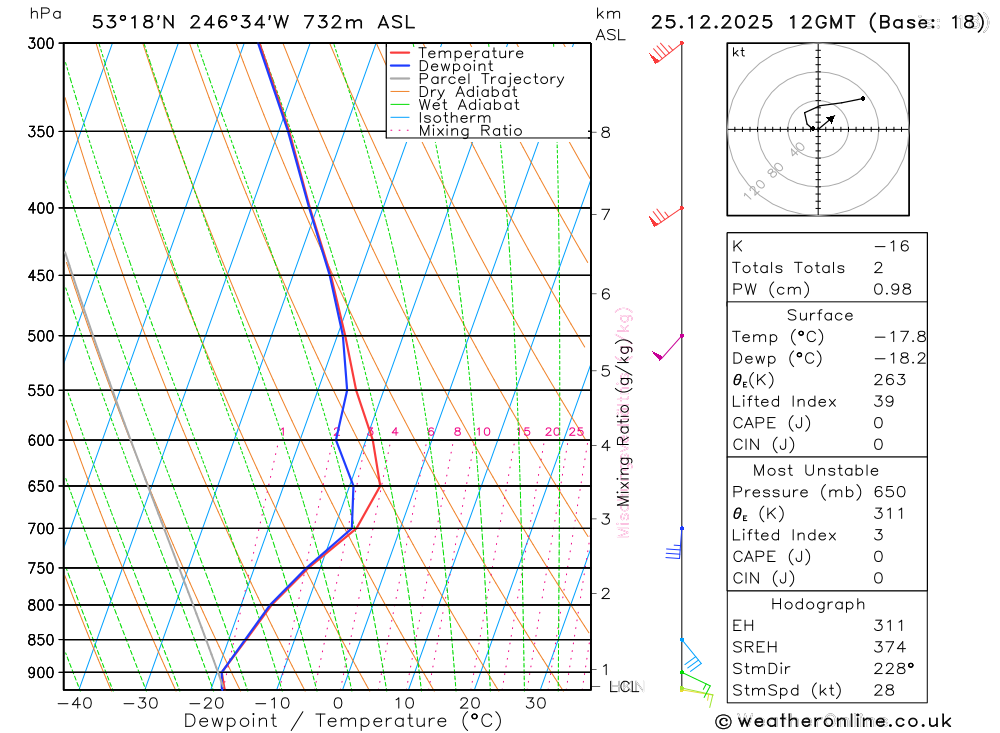
Task: Click the yellow-green surface wind barb
Action: tap(696, 696)
